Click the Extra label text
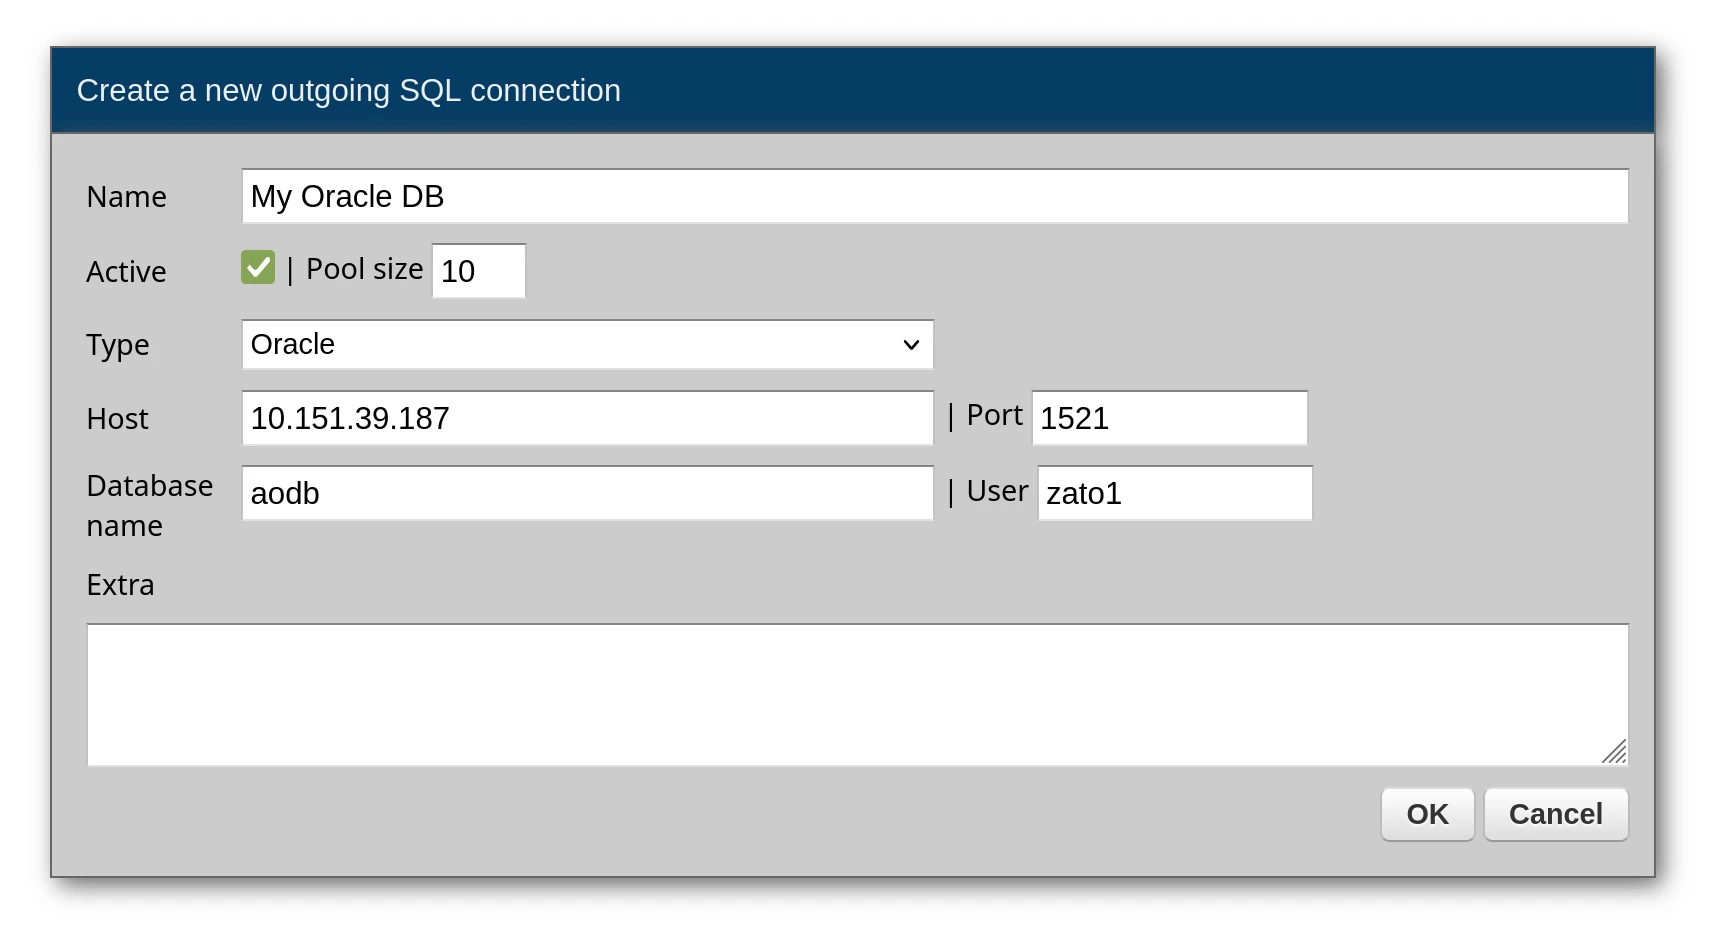1724x940 pixels. point(120,585)
